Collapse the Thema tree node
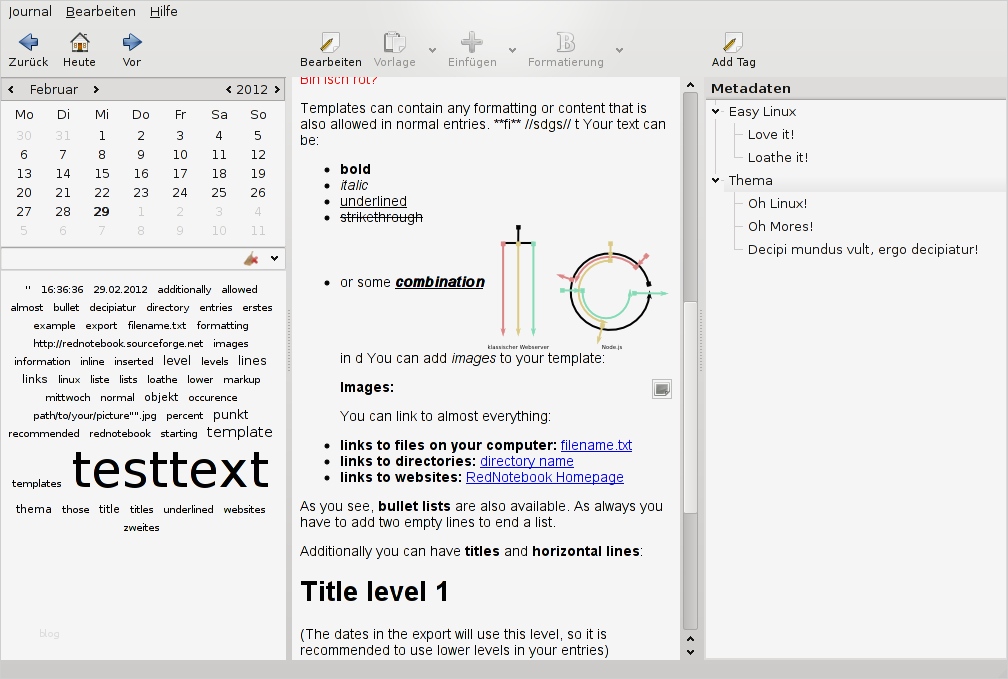 click(x=716, y=181)
